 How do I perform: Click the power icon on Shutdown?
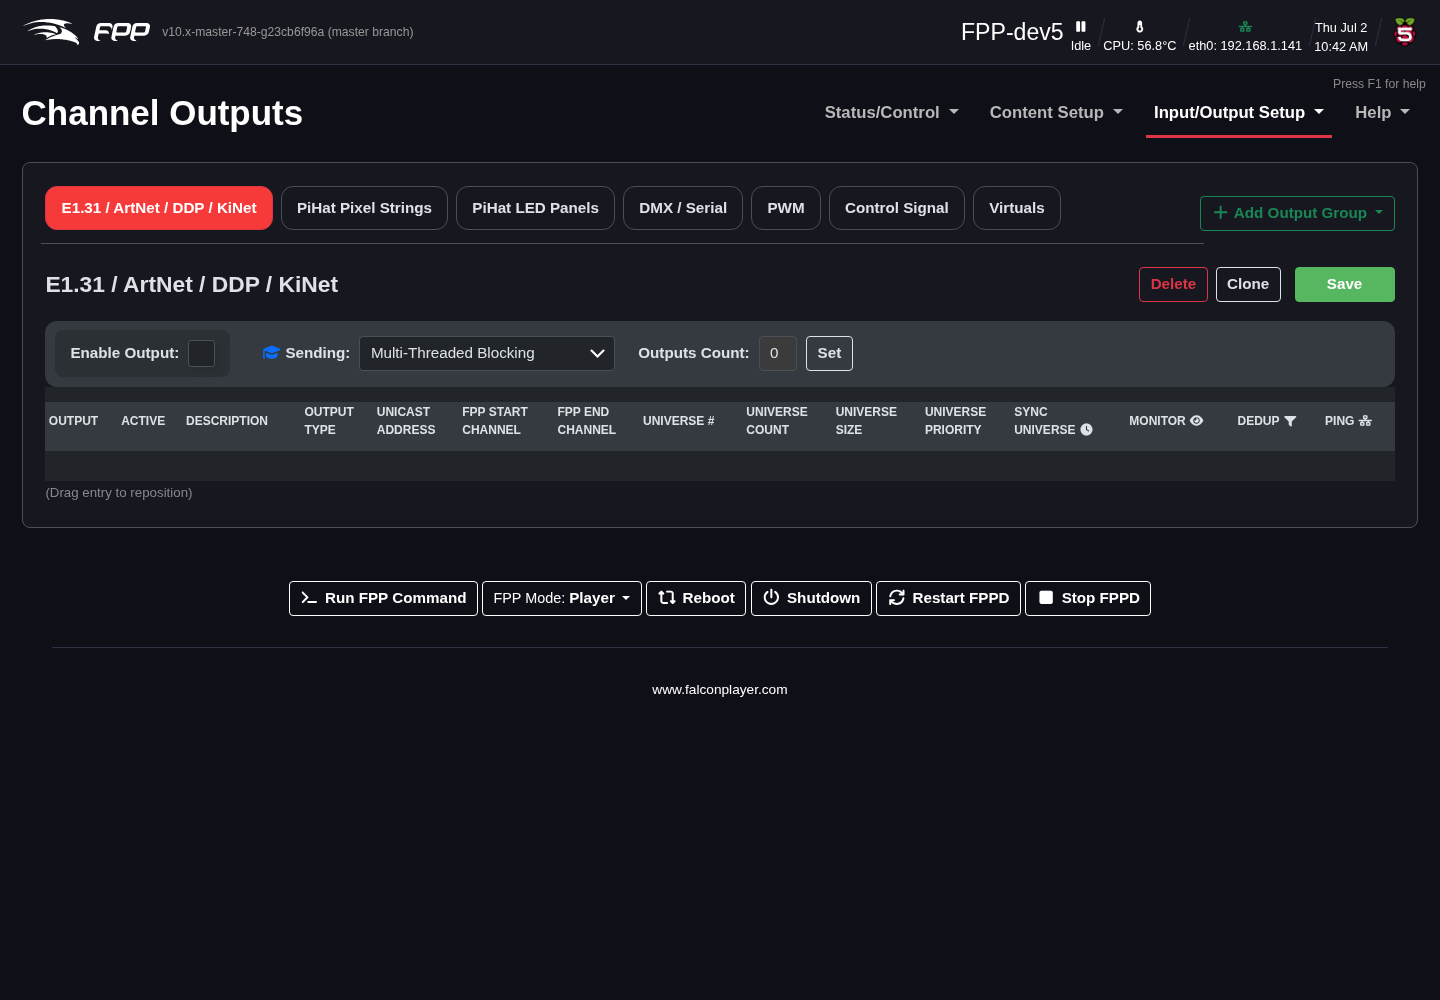tap(771, 598)
